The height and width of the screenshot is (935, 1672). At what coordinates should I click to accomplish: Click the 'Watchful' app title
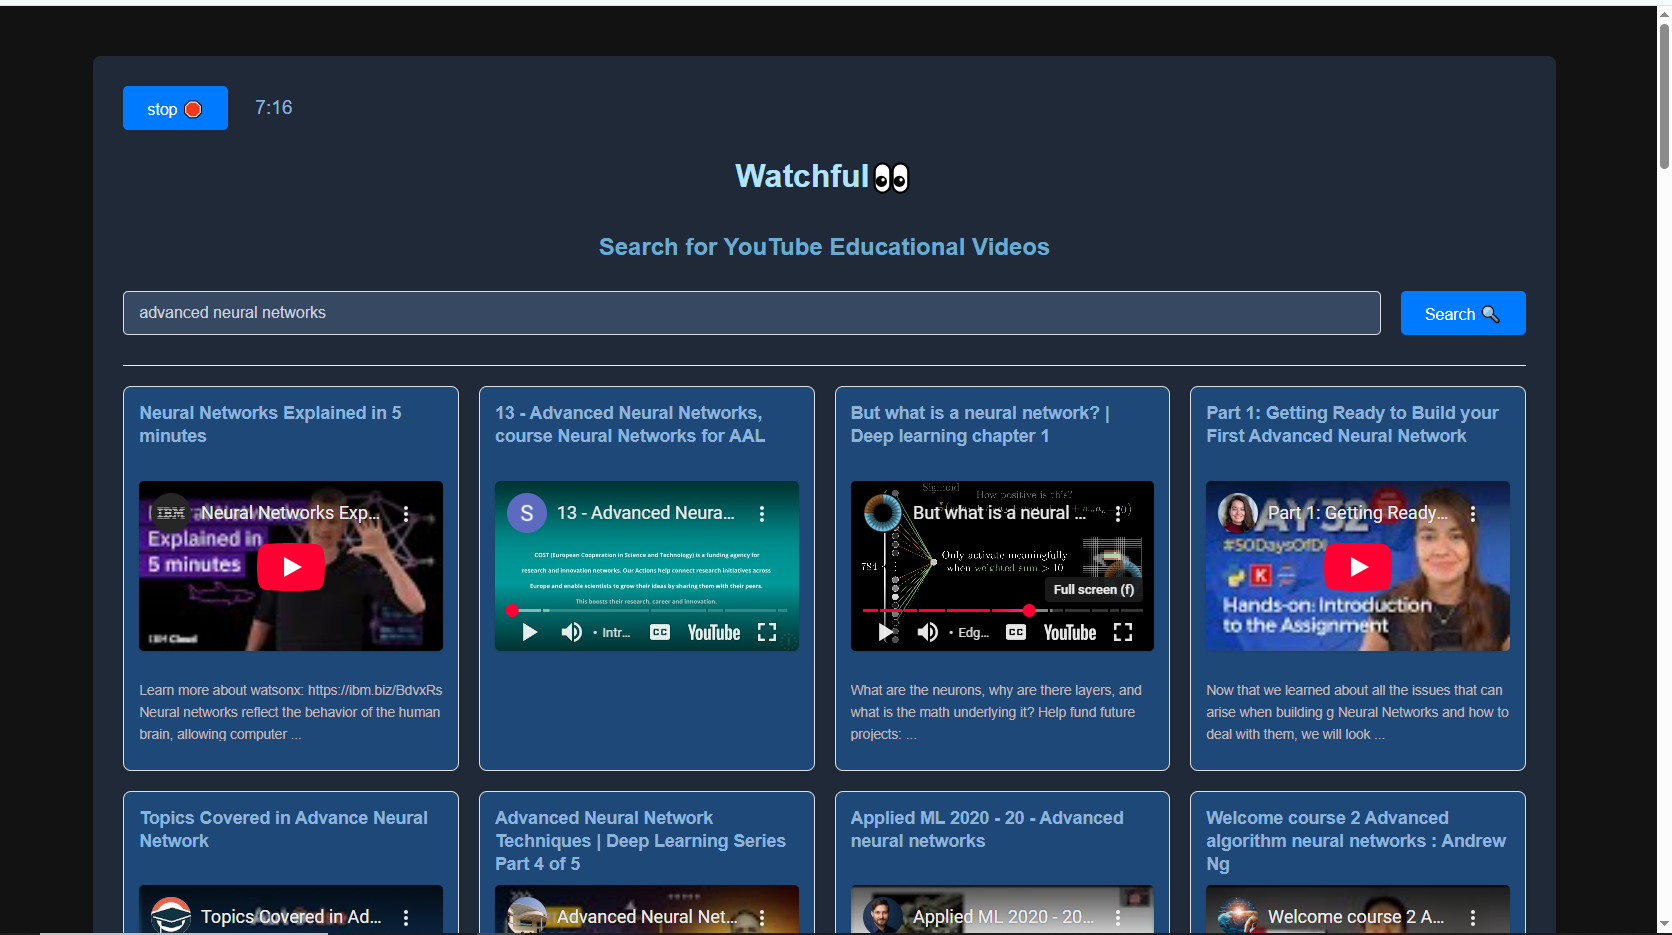pyautogui.click(x=822, y=176)
